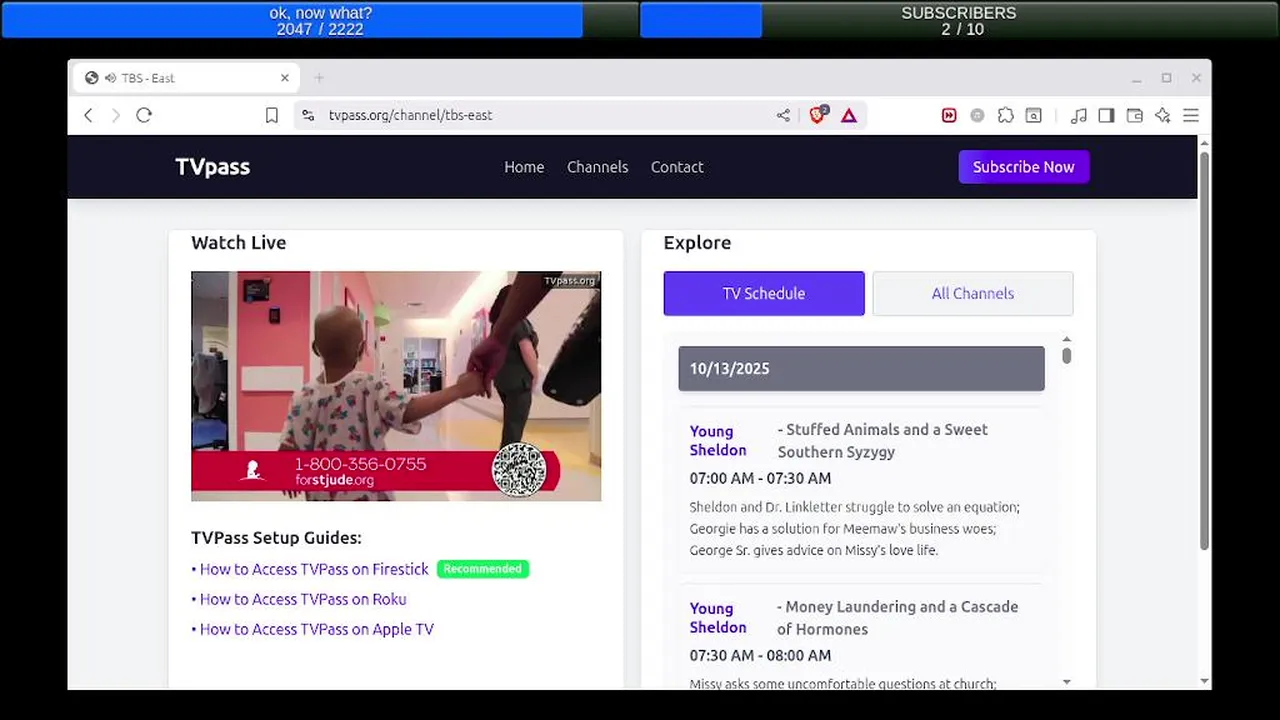Open How to Access TVPass on Roku
The height and width of the screenshot is (720, 1280).
pos(303,599)
